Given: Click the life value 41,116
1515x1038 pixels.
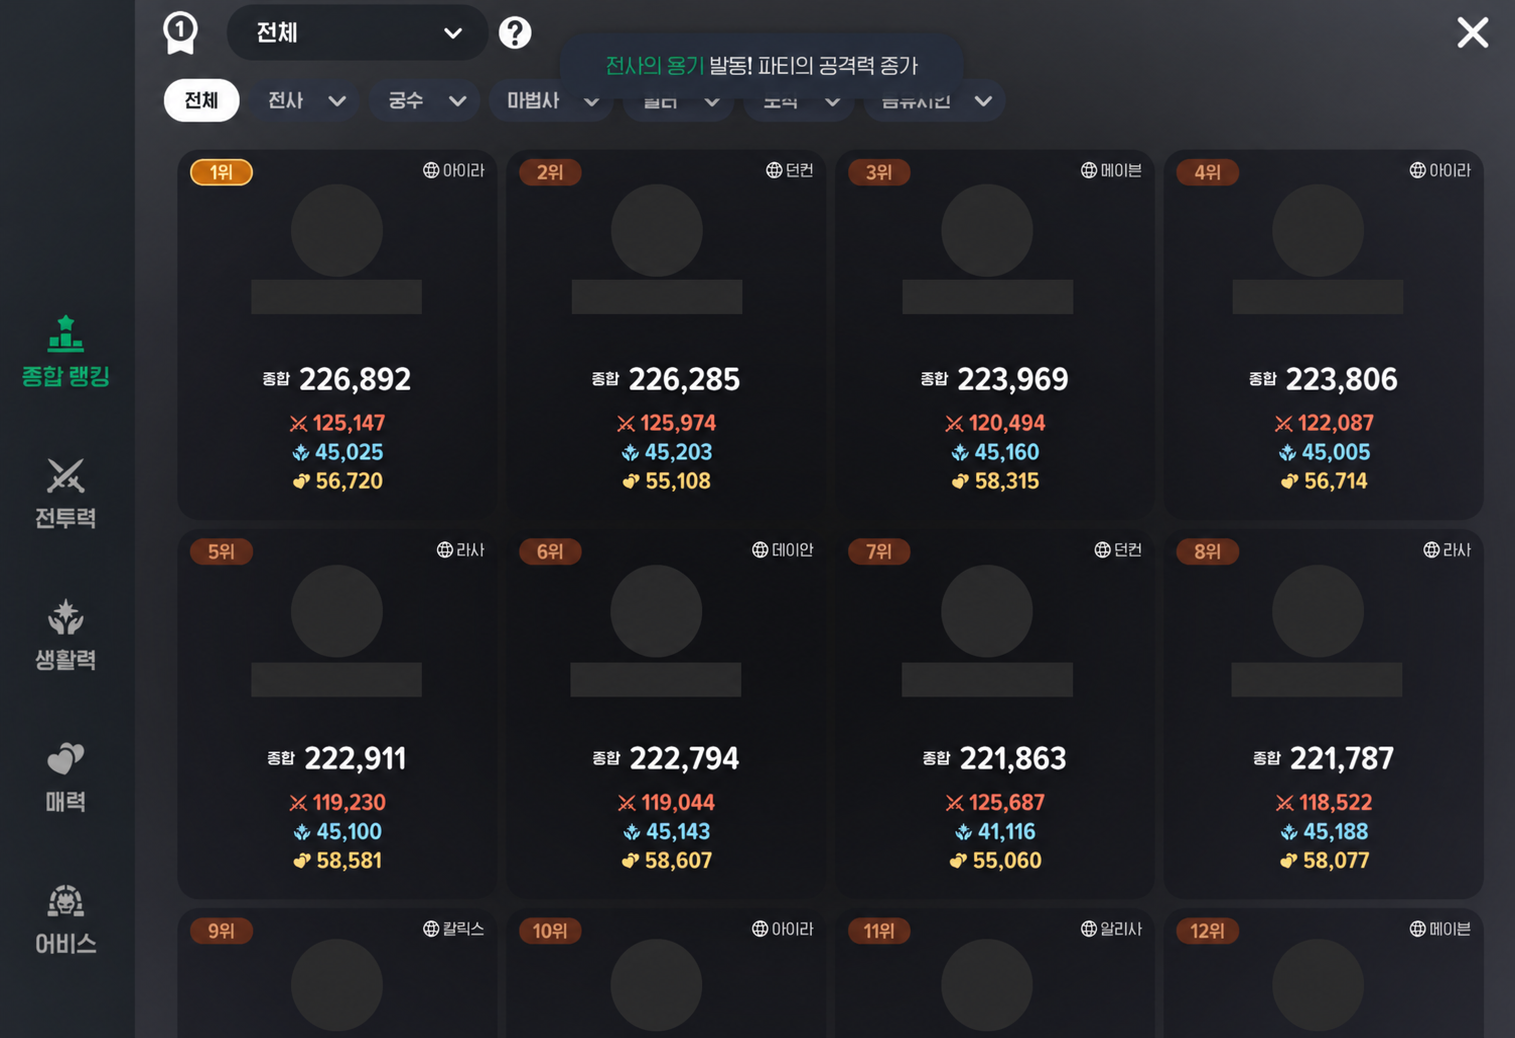Looking at the screenshot, I should 1007,832.
